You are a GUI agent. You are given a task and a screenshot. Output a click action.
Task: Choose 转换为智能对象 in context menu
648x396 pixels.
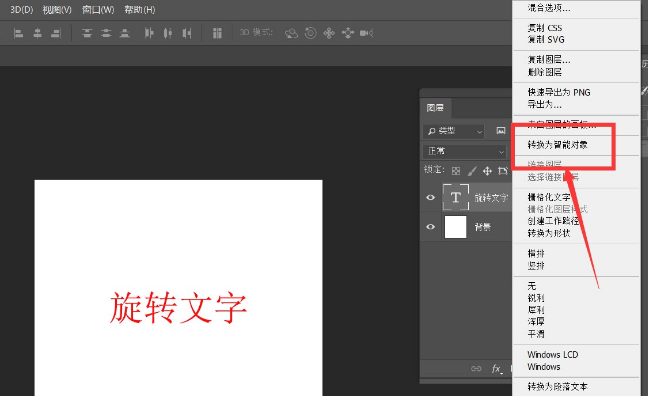point(557,145)
